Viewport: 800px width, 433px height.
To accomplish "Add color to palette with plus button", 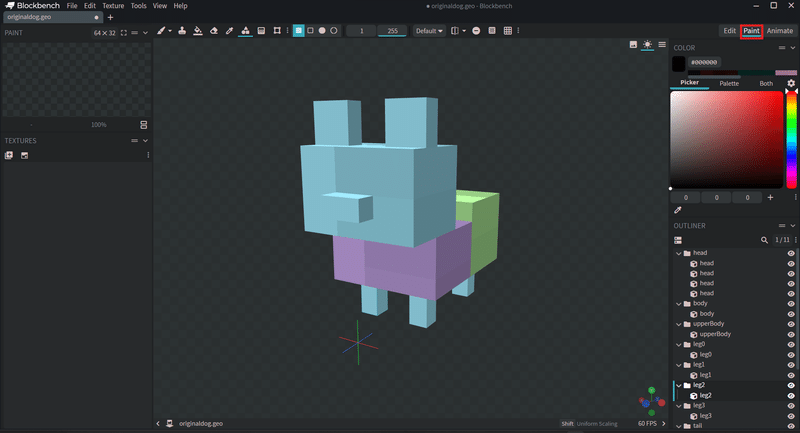I will pos(770,197).
